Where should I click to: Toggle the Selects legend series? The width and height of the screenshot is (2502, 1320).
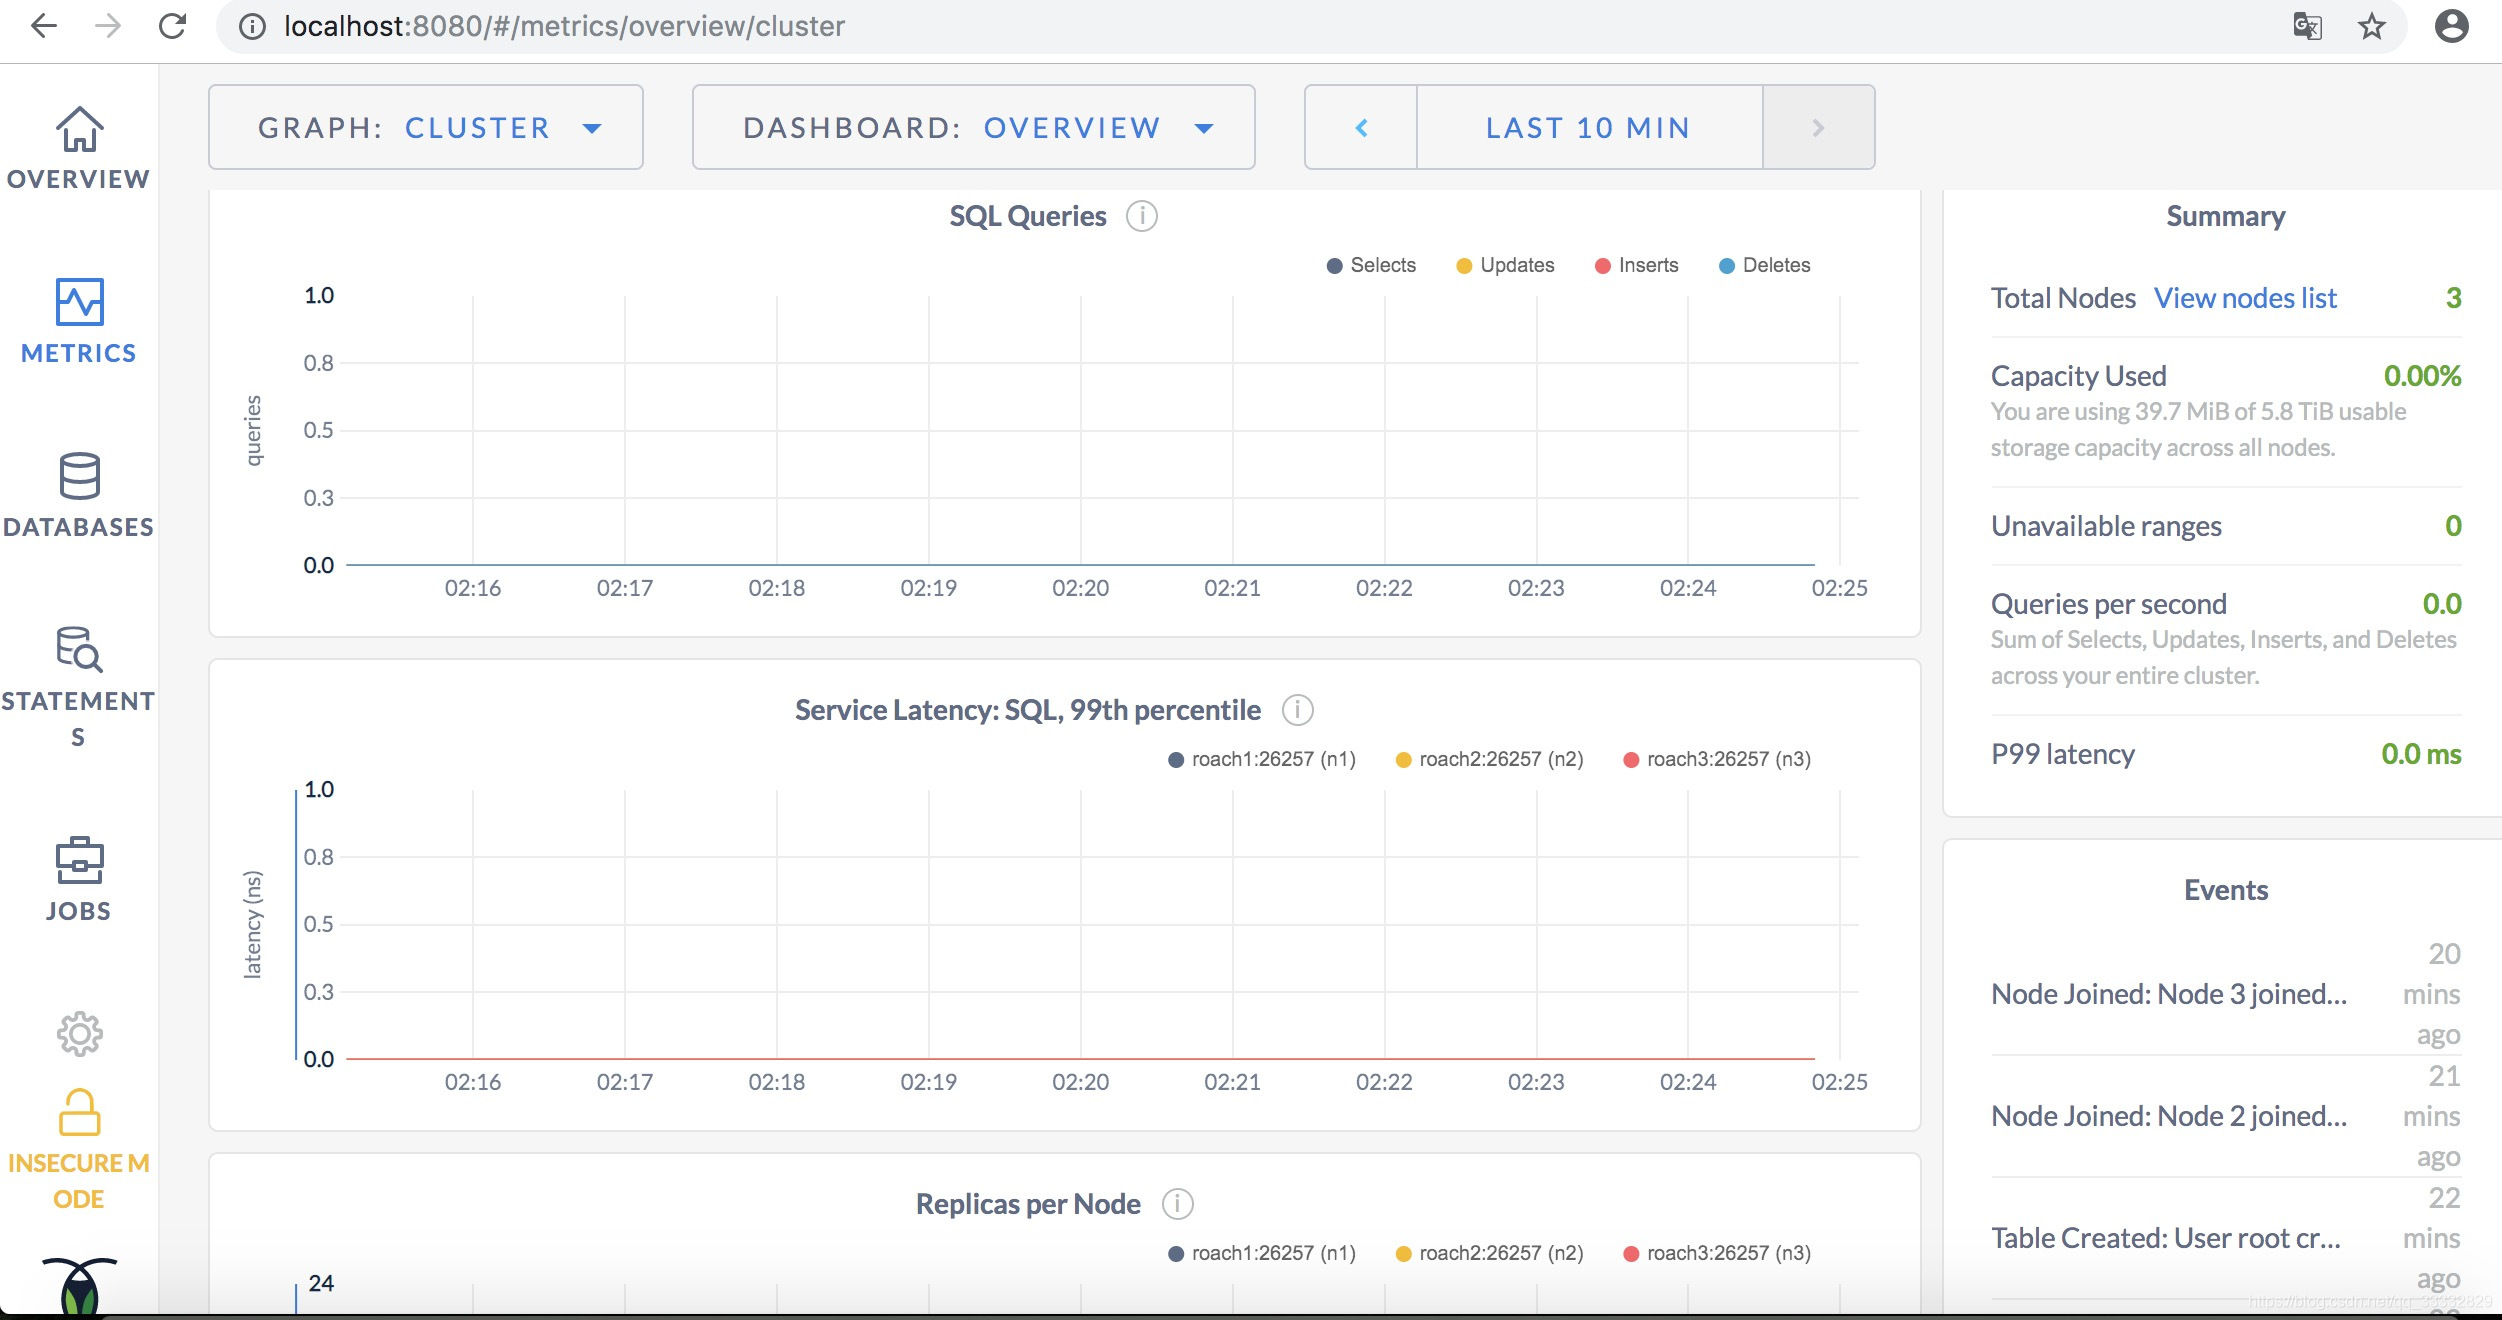1371,265
